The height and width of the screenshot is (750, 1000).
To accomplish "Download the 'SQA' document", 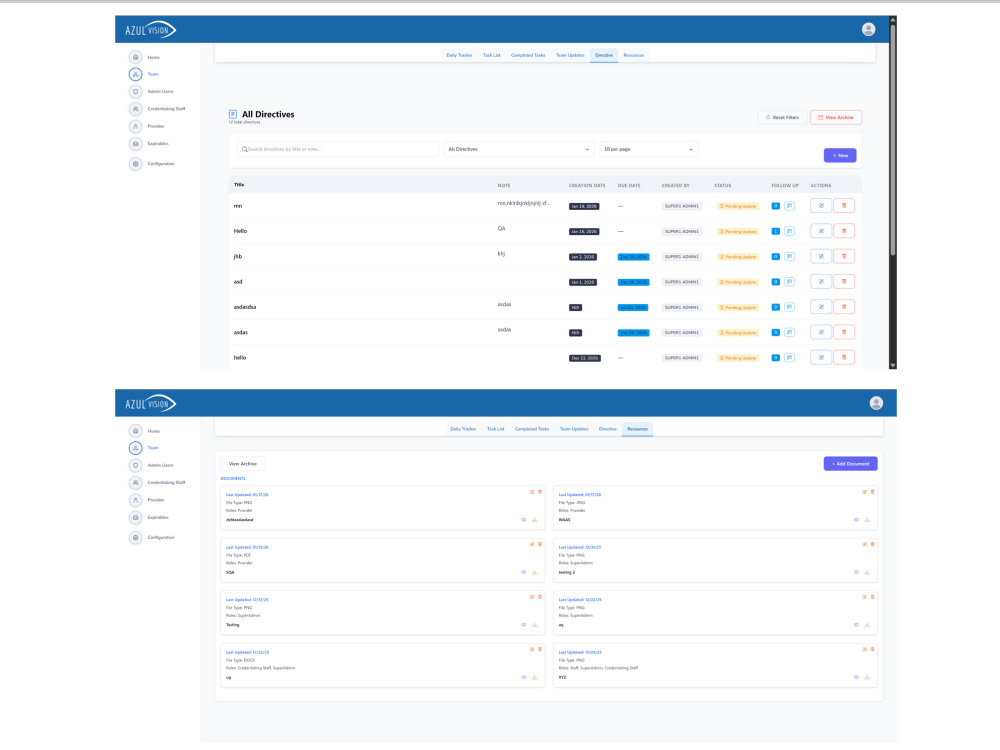I will 534,572.
